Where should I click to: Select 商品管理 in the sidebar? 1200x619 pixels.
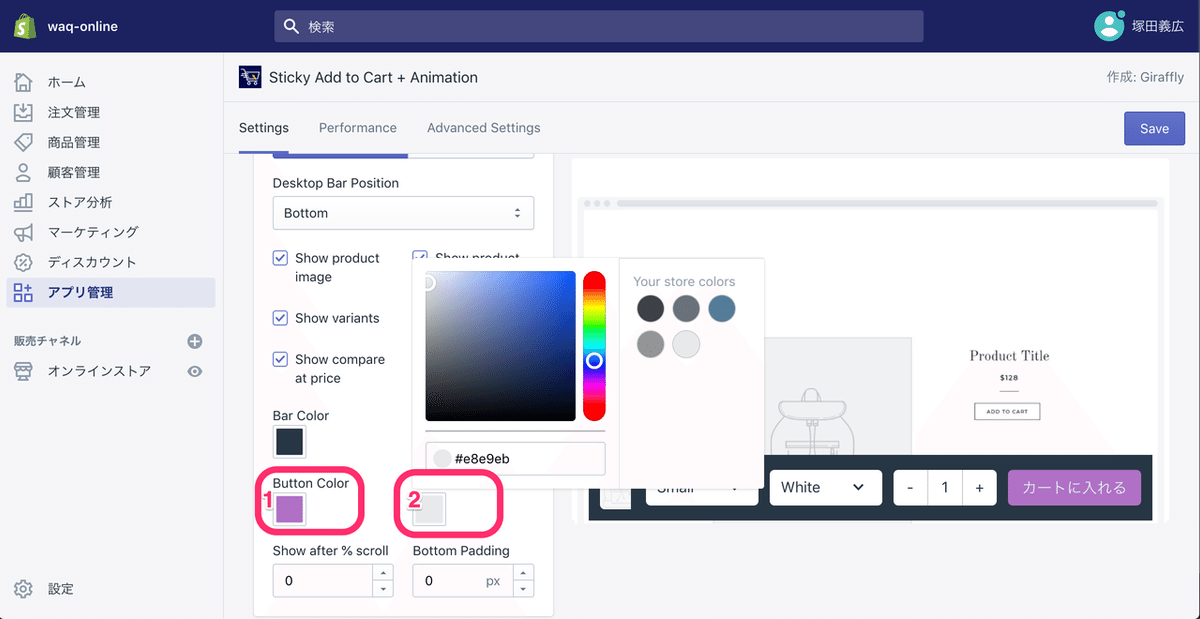tap(74, 142)
